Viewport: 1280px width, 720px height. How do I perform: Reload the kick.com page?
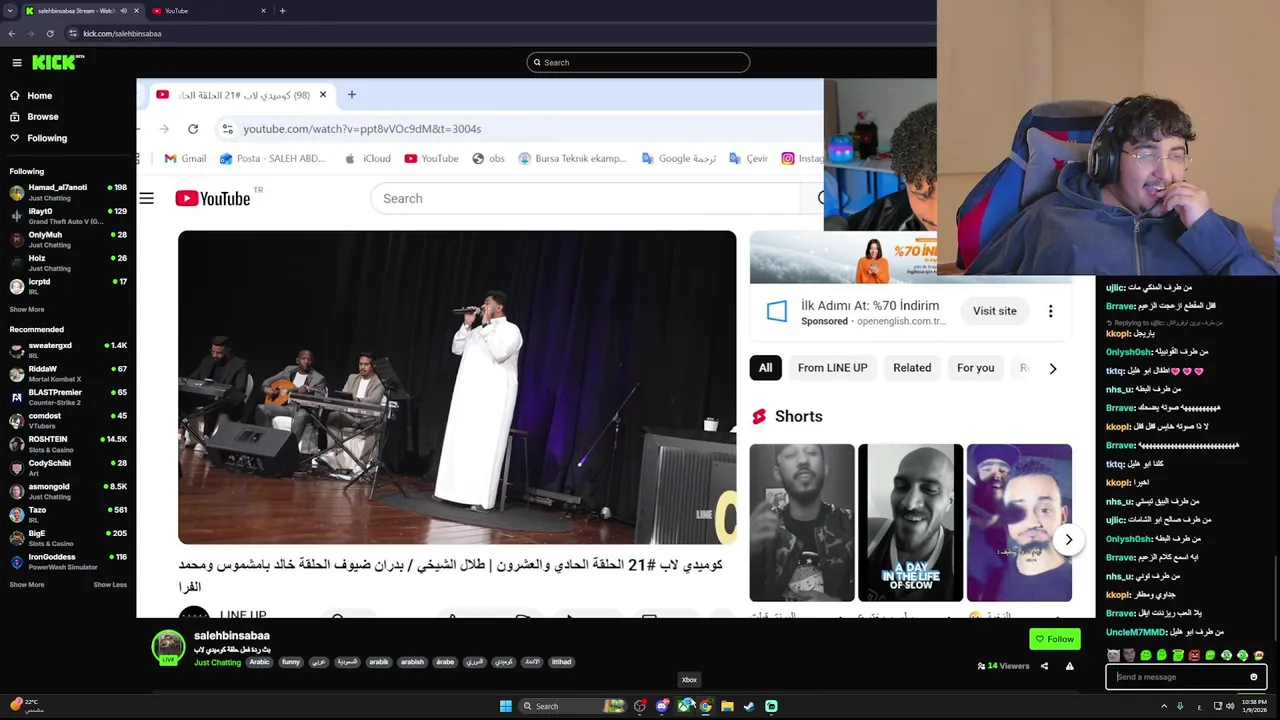tap(50, 33)
